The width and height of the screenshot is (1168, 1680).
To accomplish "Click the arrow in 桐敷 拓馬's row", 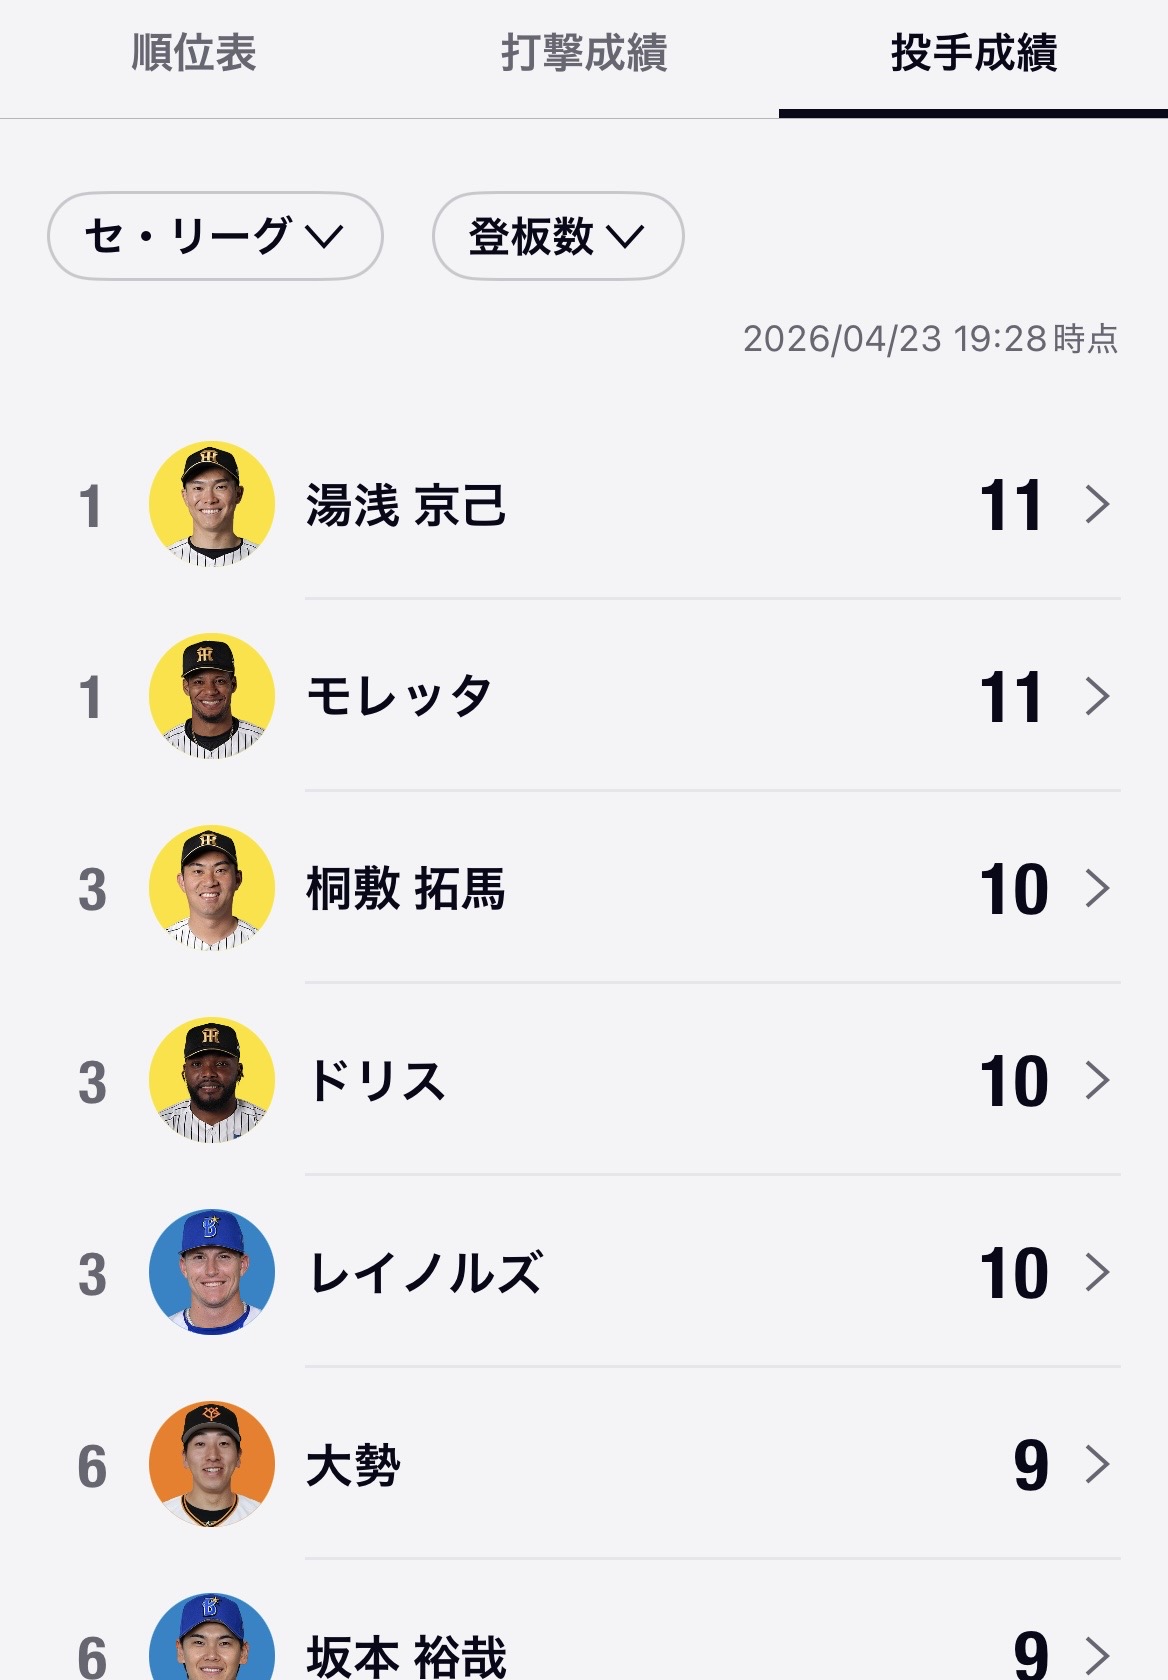I will pos(1097,888).
